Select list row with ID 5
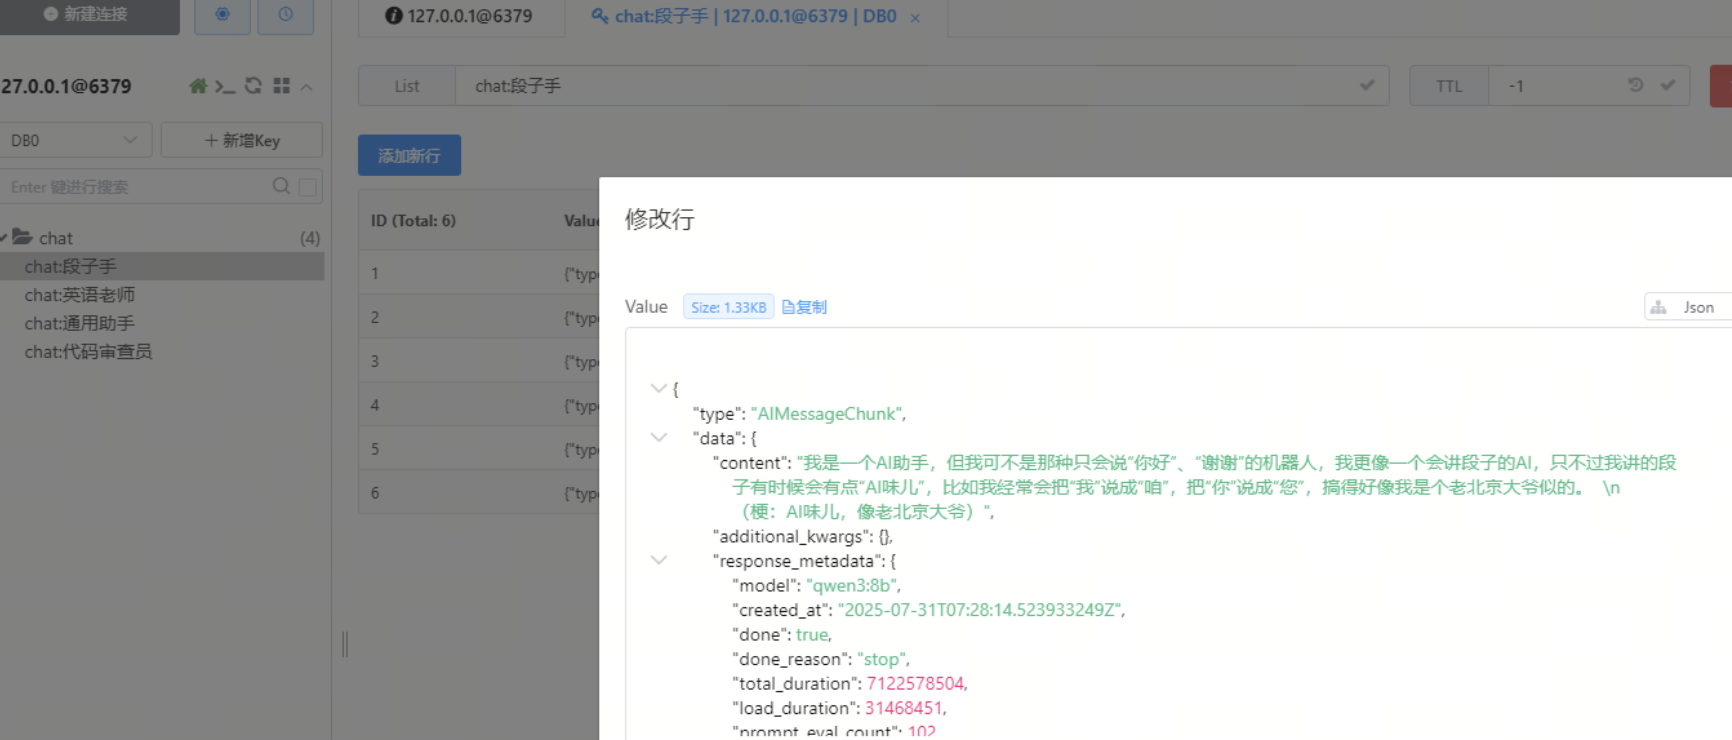Image resolution: width=1732 pixels, height=740 pixels. click(478, 449)
